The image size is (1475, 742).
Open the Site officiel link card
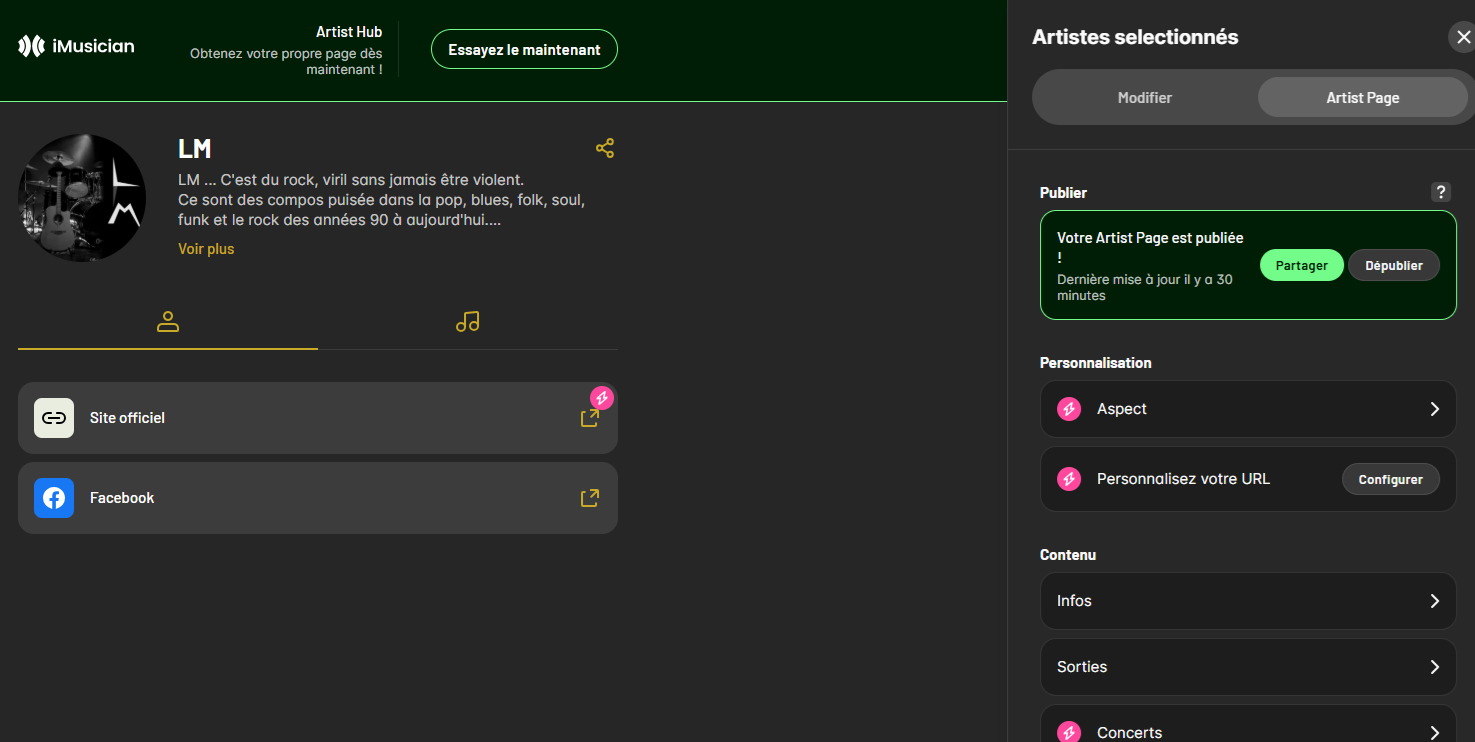[x=318, y=418]
